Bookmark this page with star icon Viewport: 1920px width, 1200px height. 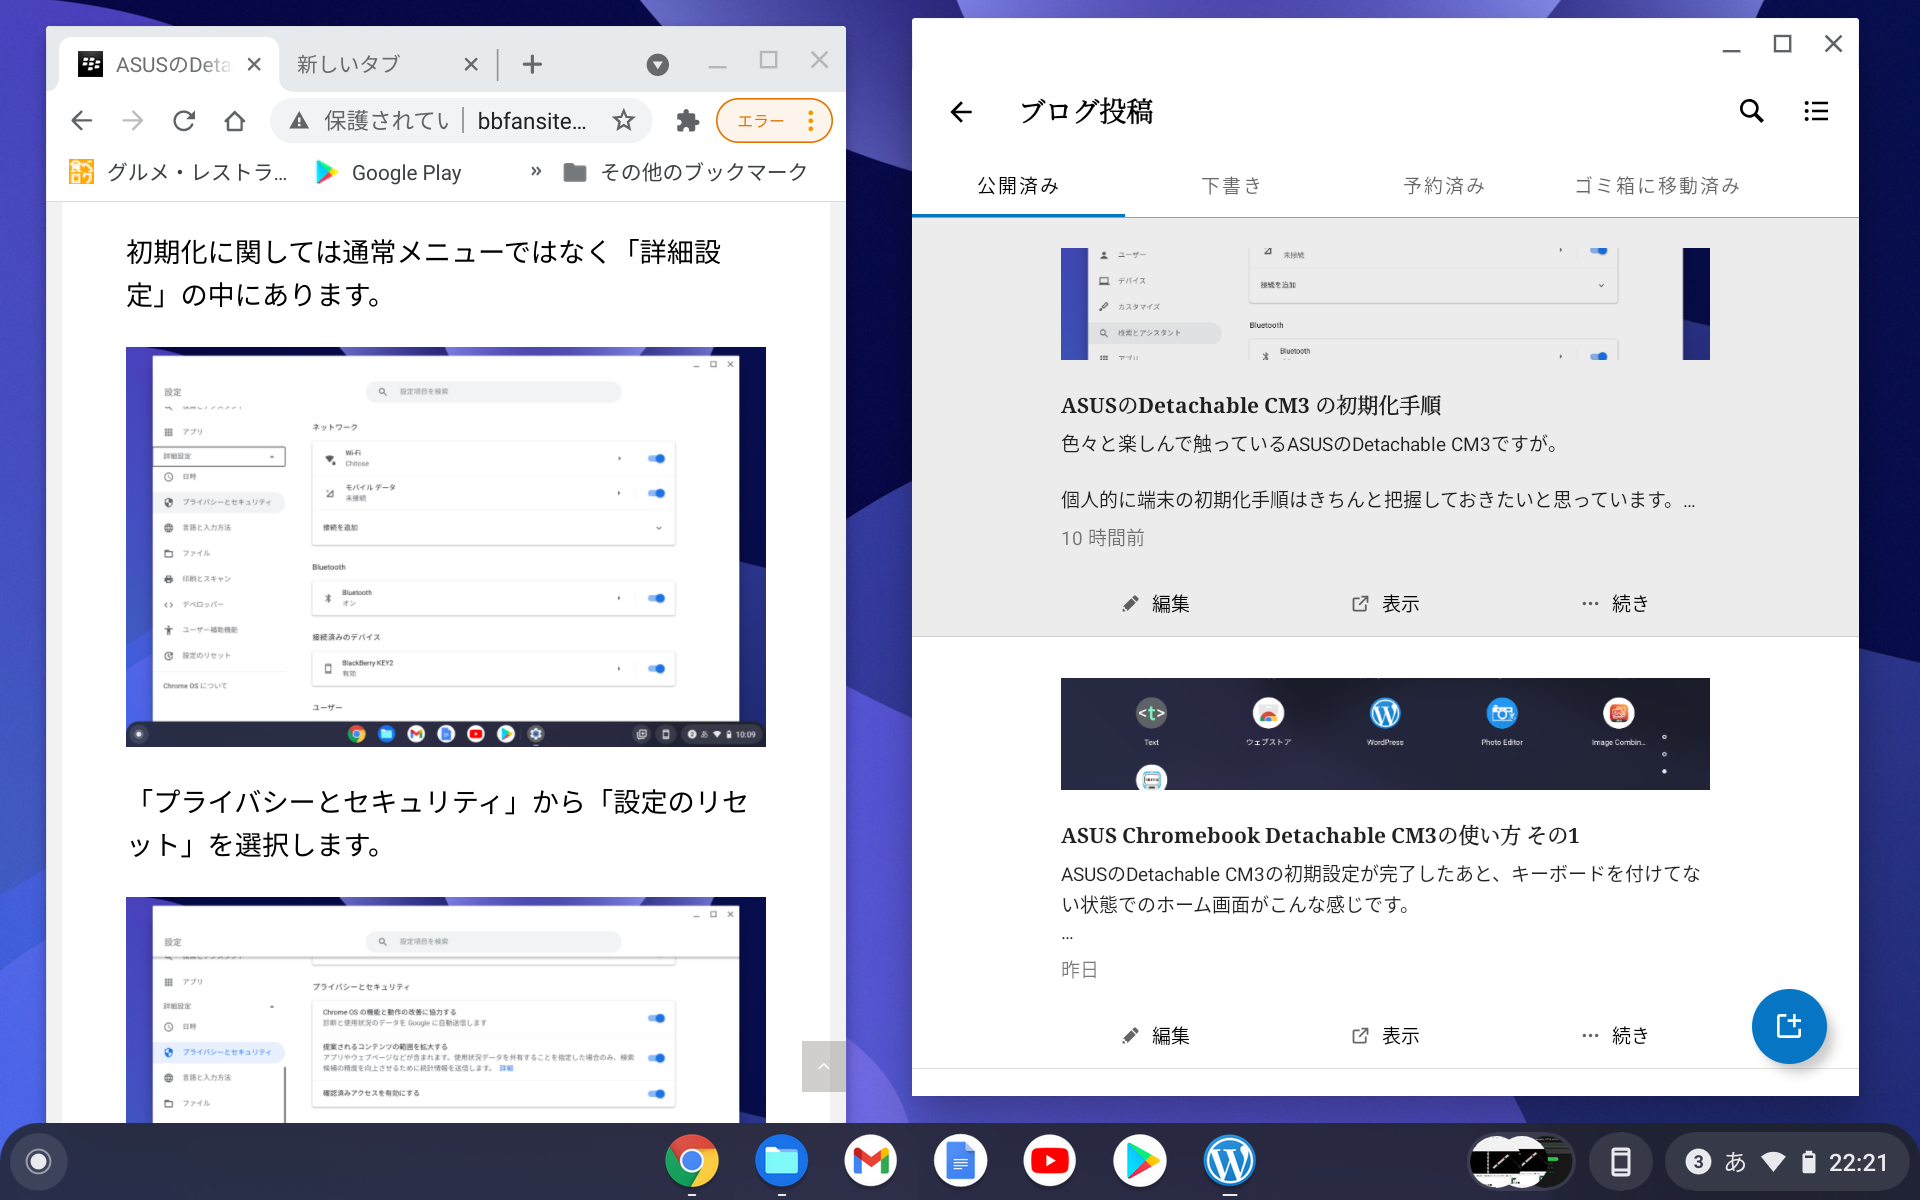(x=624, y=121)
